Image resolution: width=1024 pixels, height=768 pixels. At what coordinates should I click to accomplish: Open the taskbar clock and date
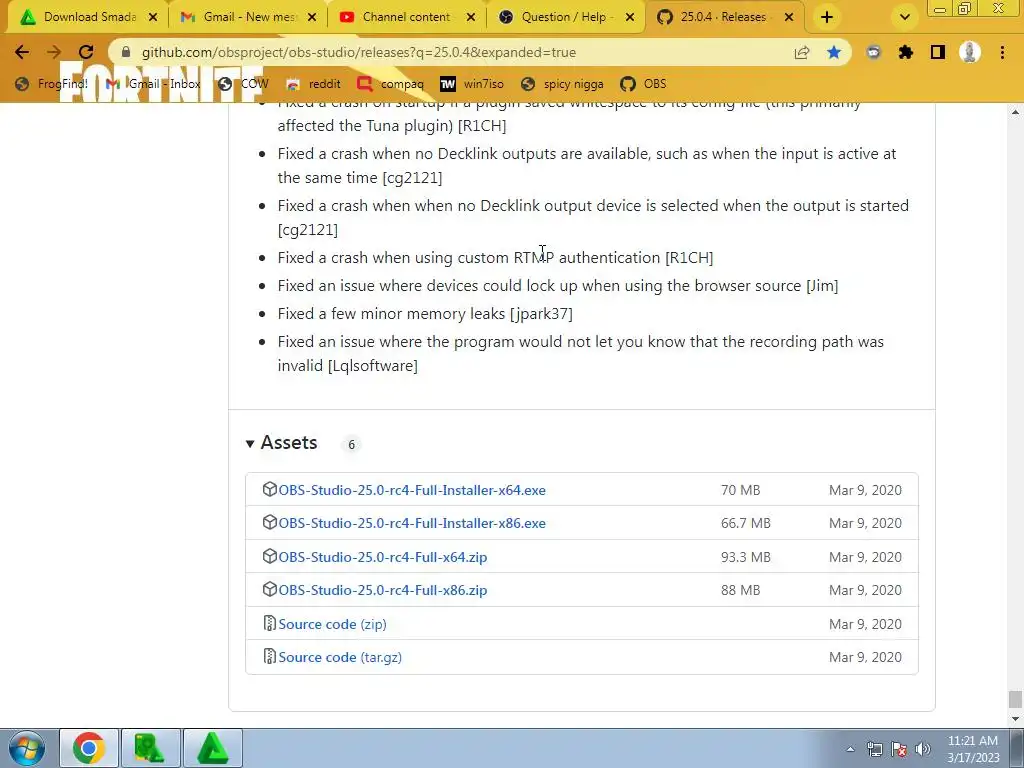click(x=973, y=749)
